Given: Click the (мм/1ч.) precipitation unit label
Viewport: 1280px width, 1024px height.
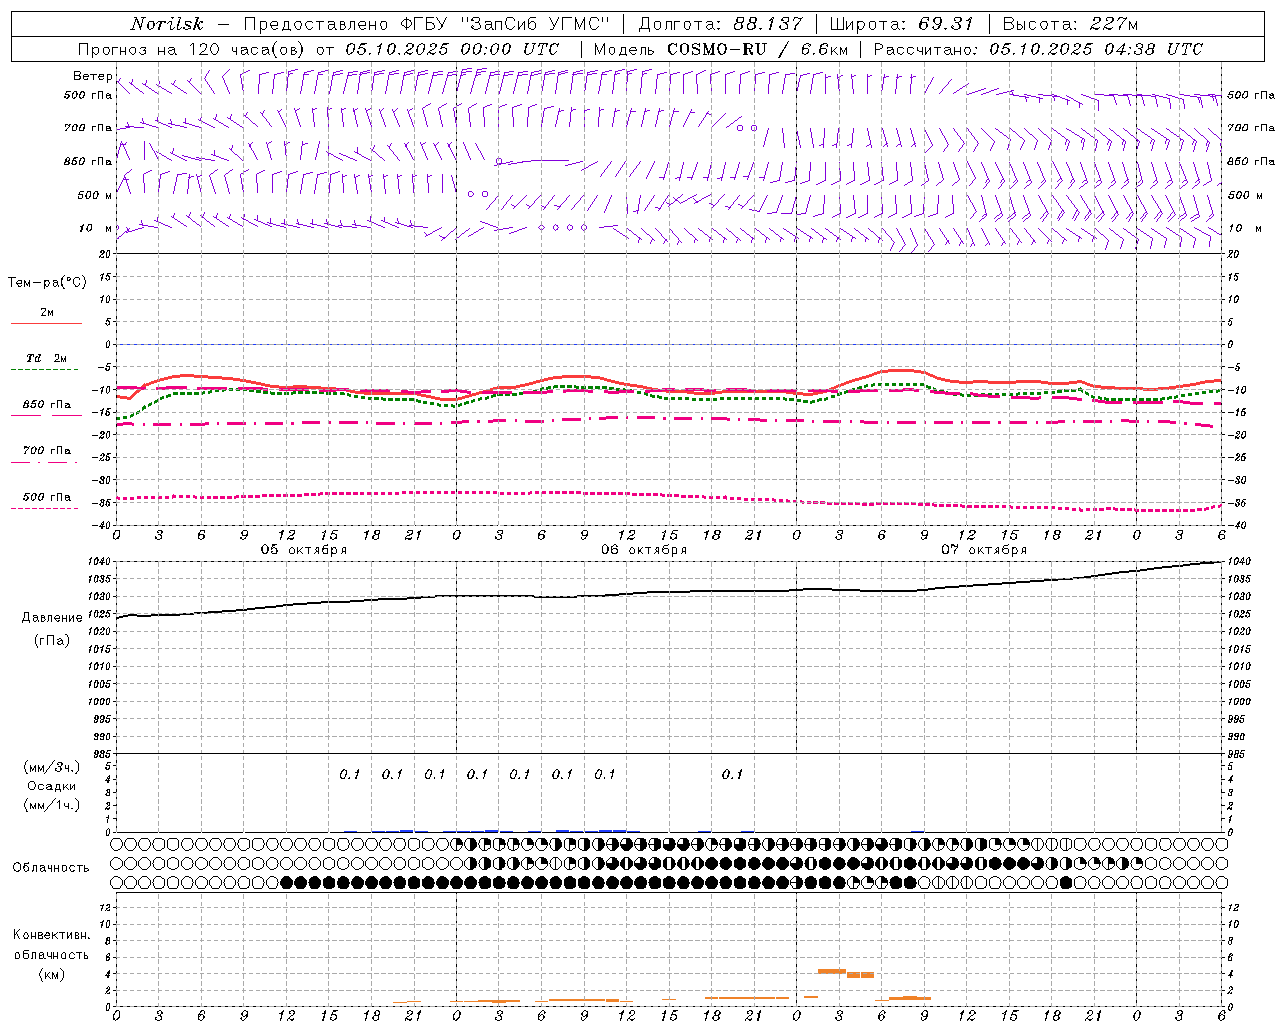Looking at the screenshot, I should point(51,805).
